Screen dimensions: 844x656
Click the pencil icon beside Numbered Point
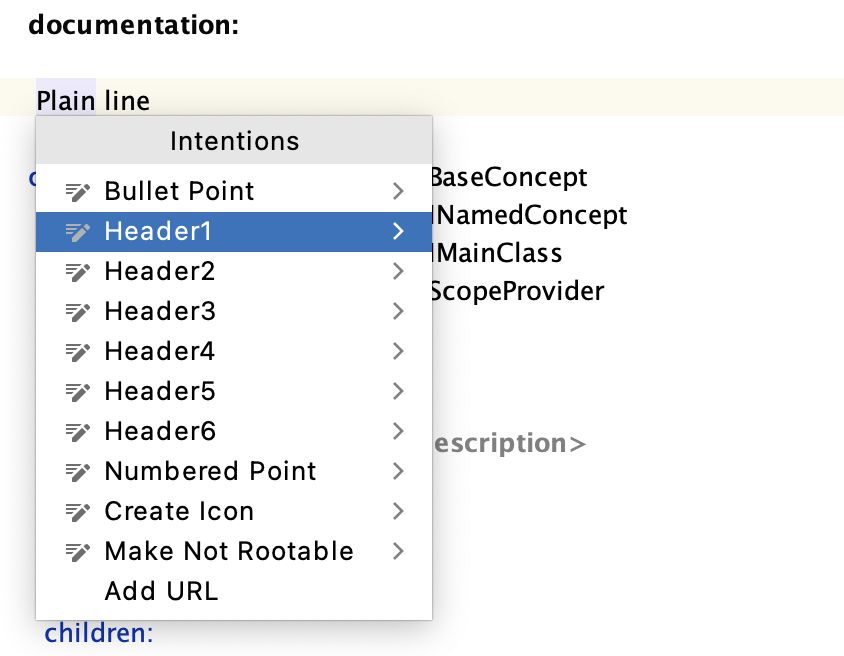pos(79,471)
